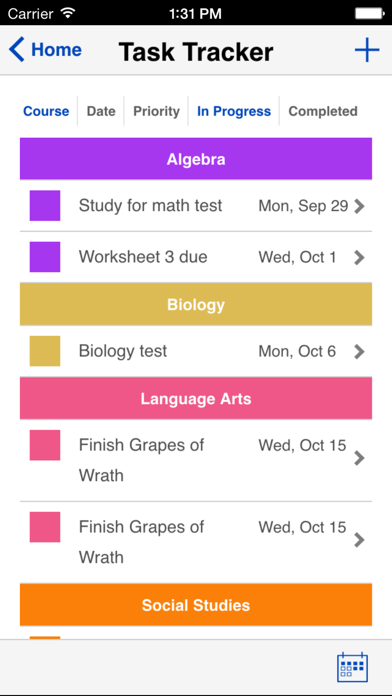This screenshot has height=696, width=392.
Task: Tap the Wi-Fi icon in status bar
Action: pyautogui.click(x=67, y=13)
